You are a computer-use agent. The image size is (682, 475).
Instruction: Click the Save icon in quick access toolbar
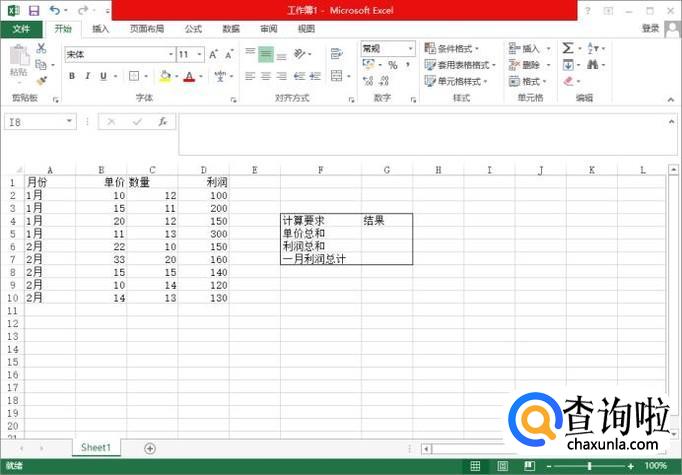[33, 10]
